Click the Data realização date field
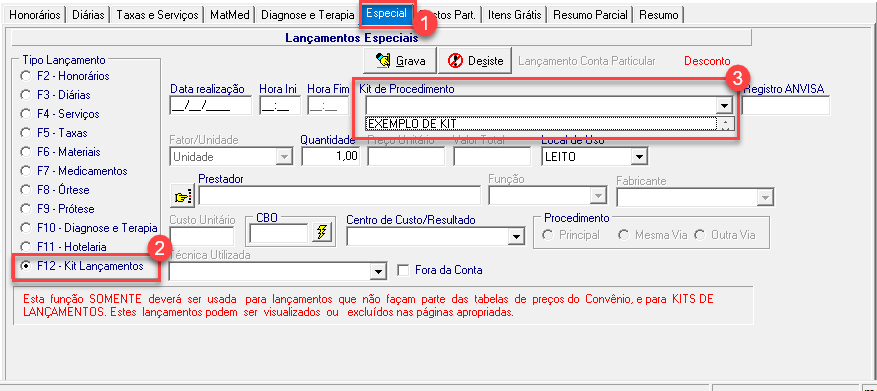The height and width of the screenshot is (391, 877). click(210, 105)
